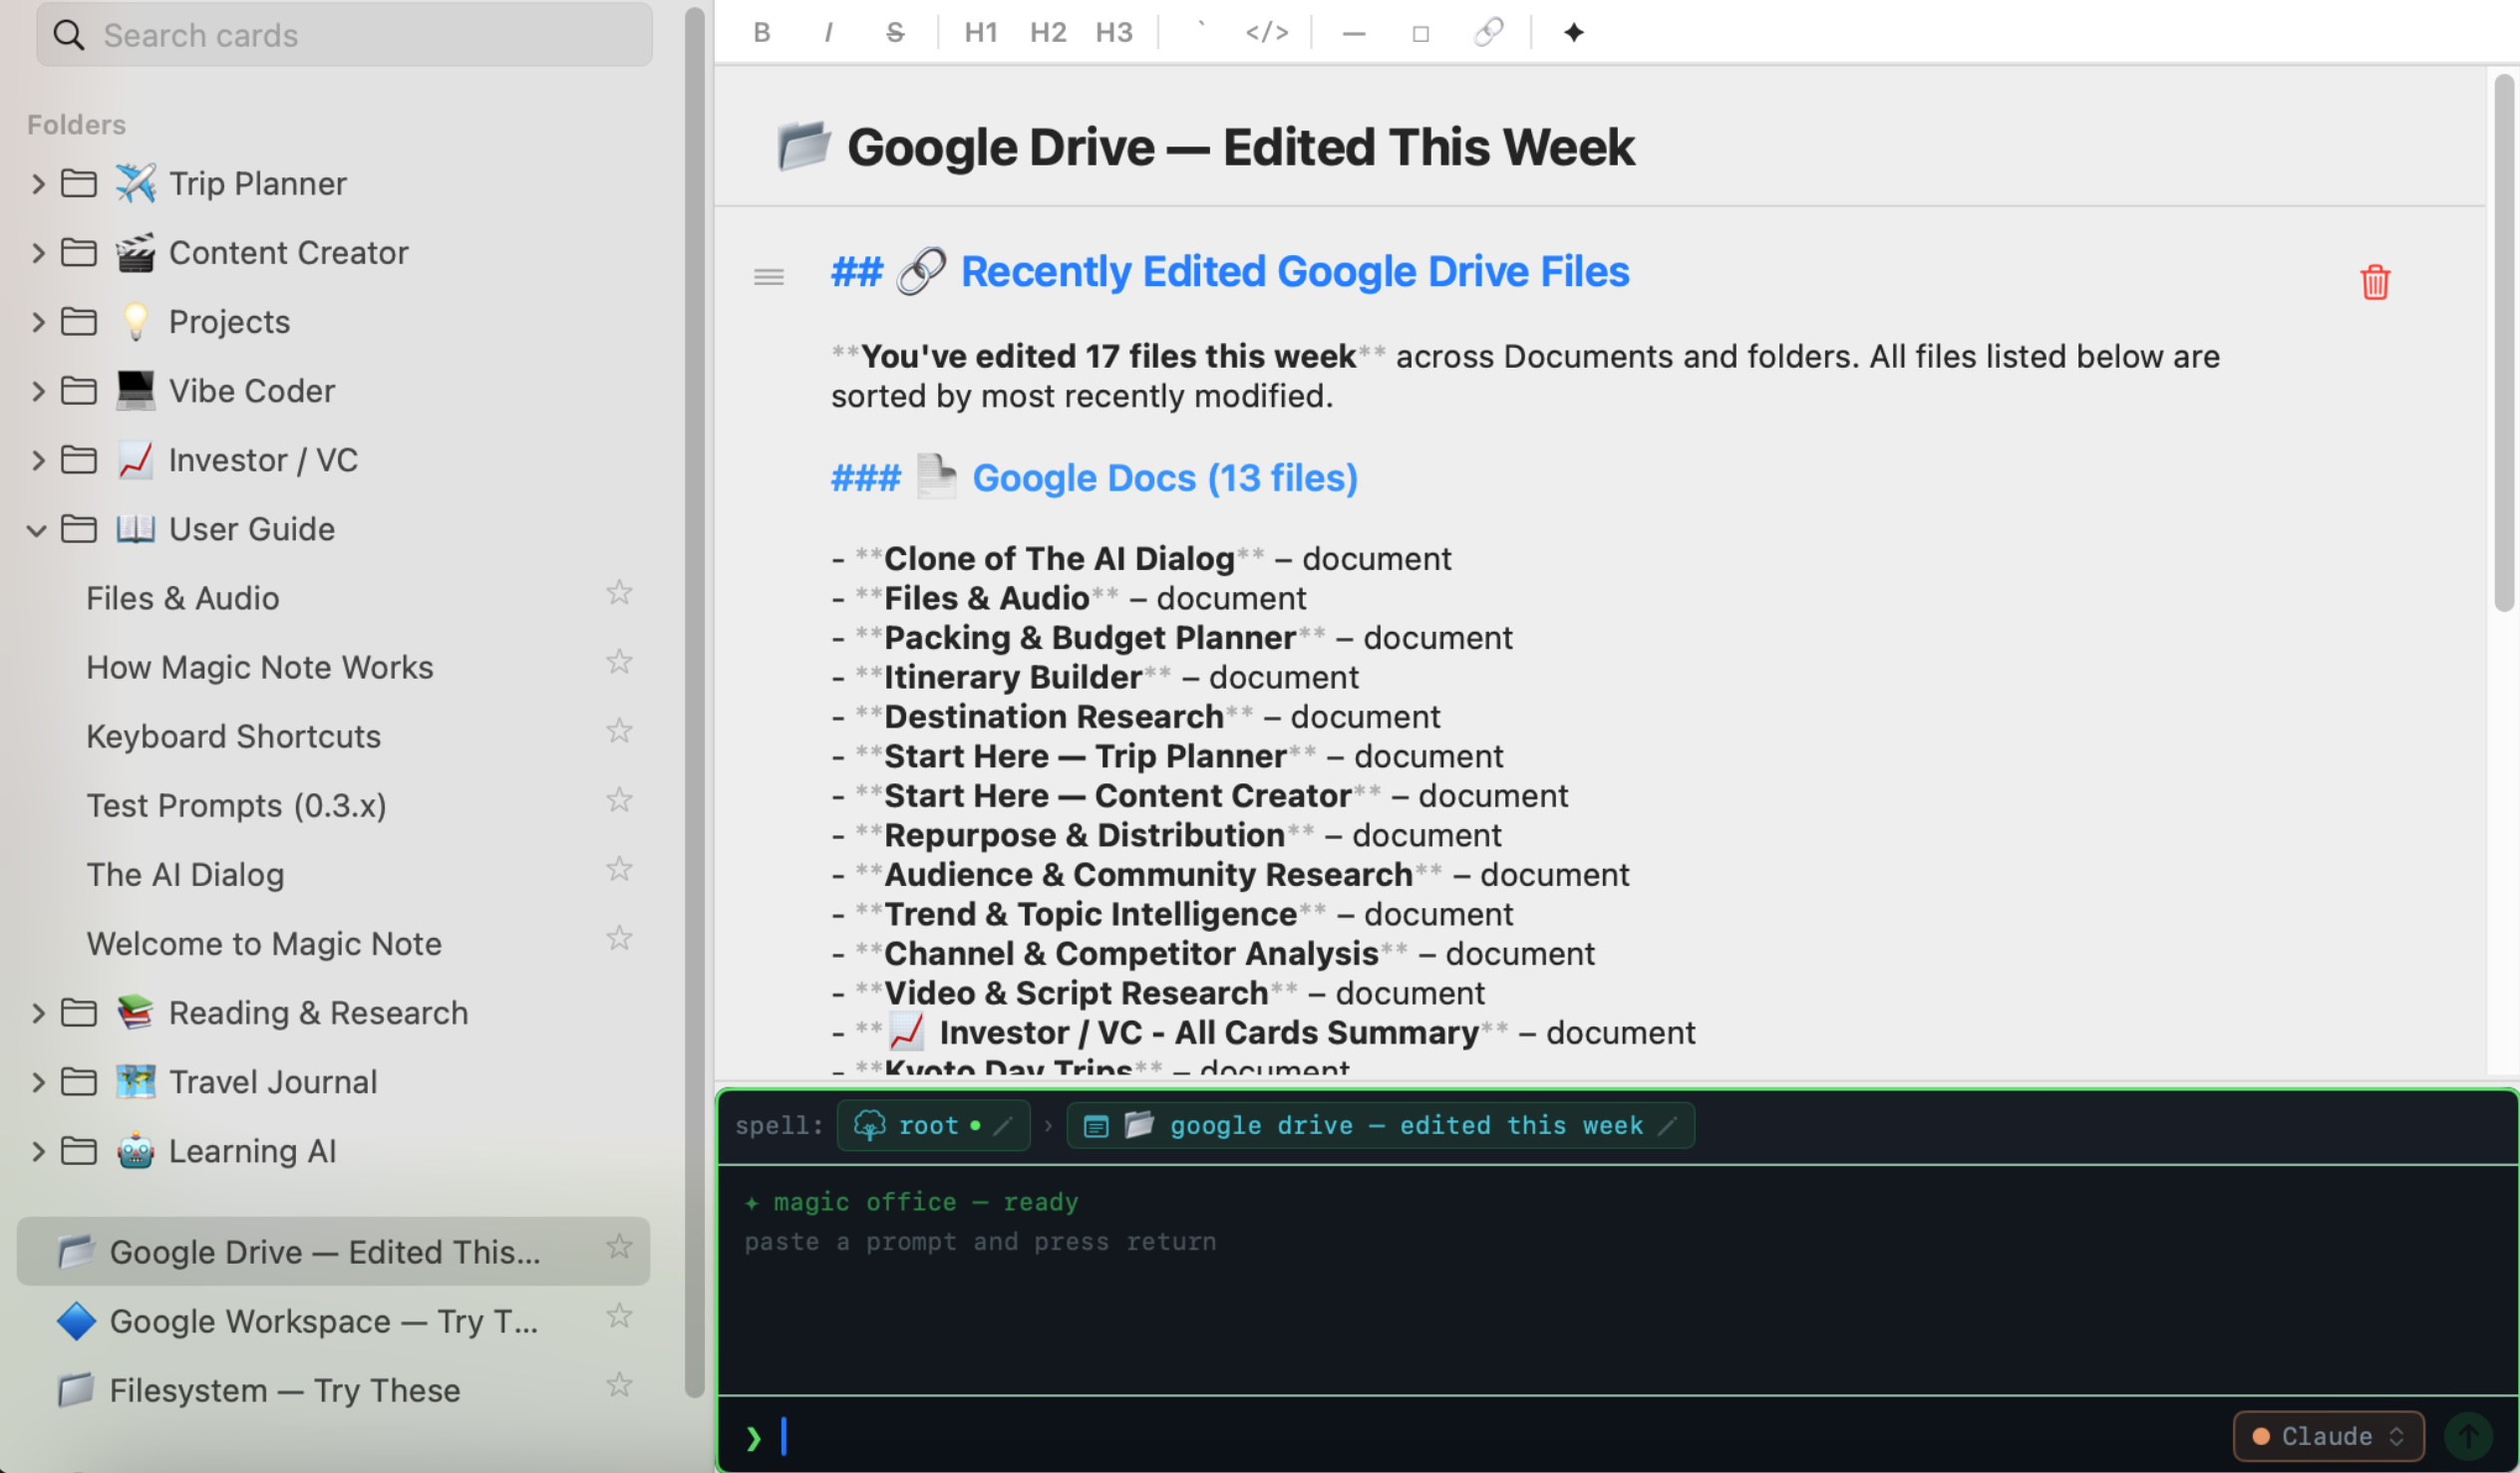Star Google Drive — Edited This card
The width and height of the screenshot is (2520, 1473).
619,1247
